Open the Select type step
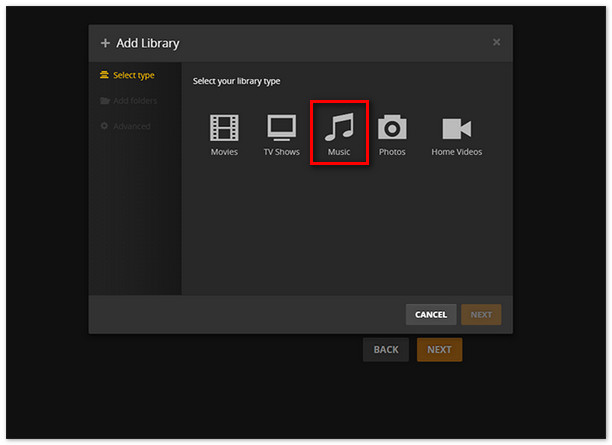 click(x=133, y=75)
